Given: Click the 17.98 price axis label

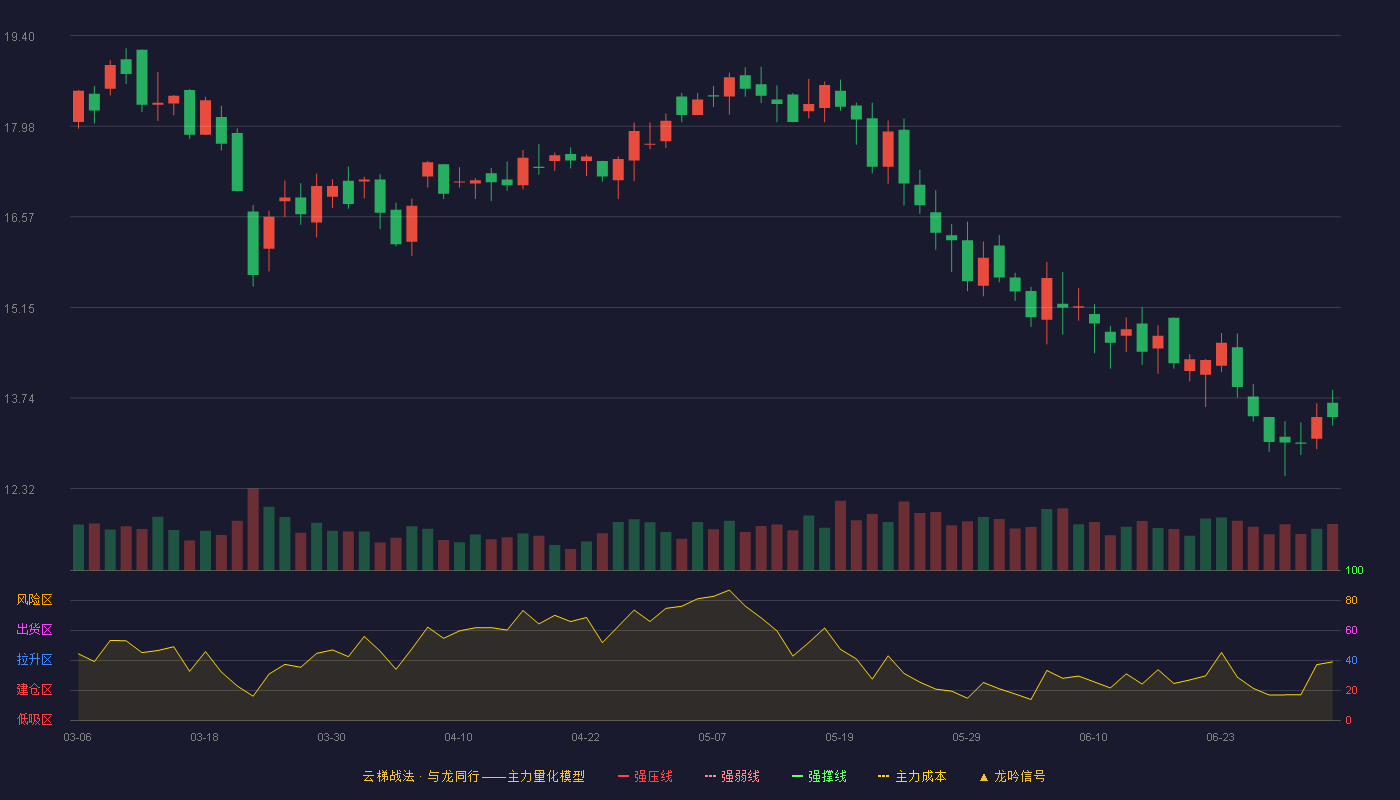Looking at the screenshot, I should 19,127.
